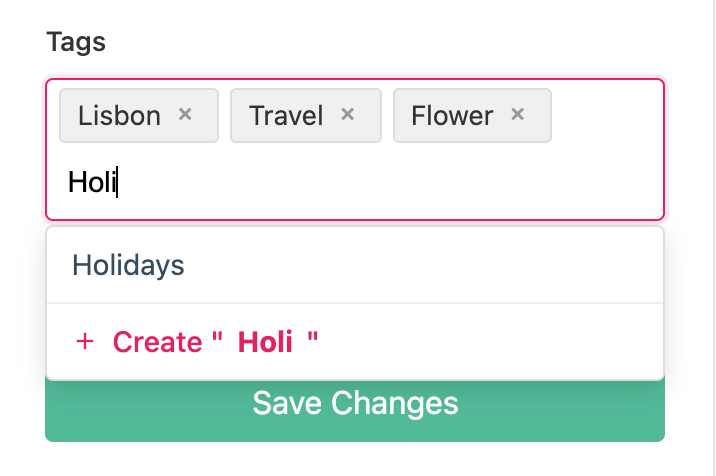Screen dimensions: 716x476
Task: Focus the tag input containing "Holi"
Action: (x=300, y=183)
